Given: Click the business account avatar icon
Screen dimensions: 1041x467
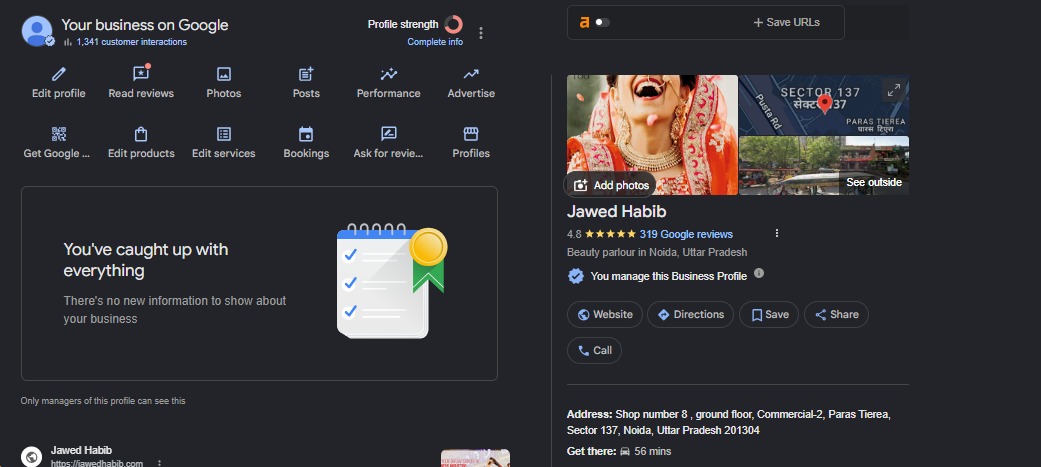Looking at the screenshot, I should (x=37, y=31).
